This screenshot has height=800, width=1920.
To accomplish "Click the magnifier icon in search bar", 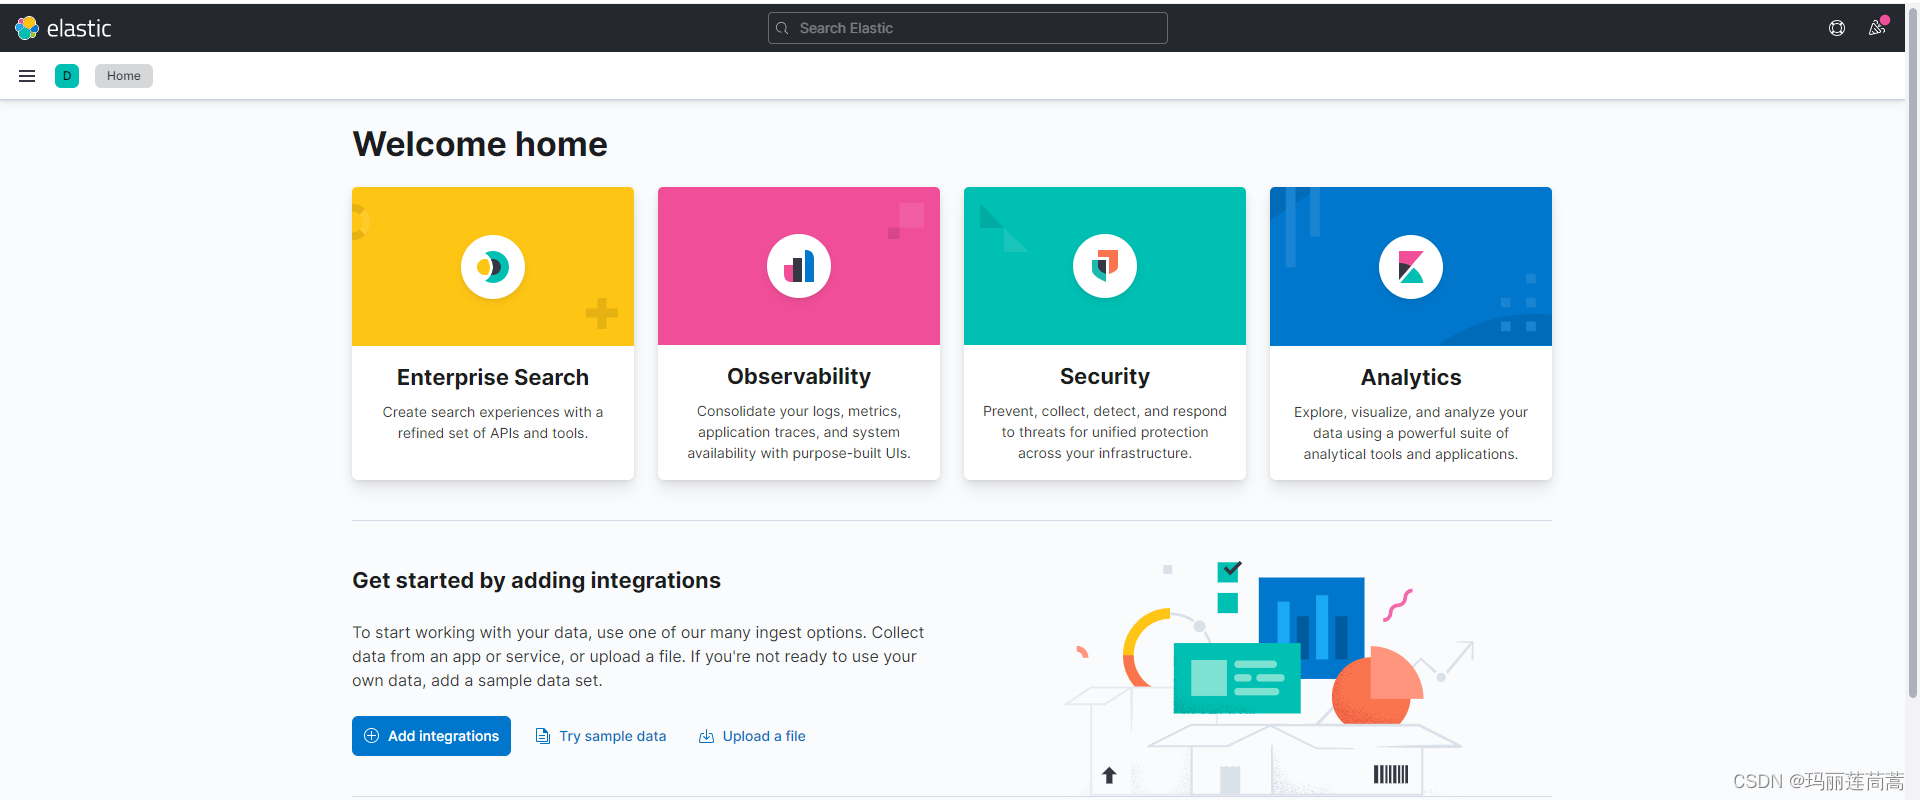I will coord(782,28).
